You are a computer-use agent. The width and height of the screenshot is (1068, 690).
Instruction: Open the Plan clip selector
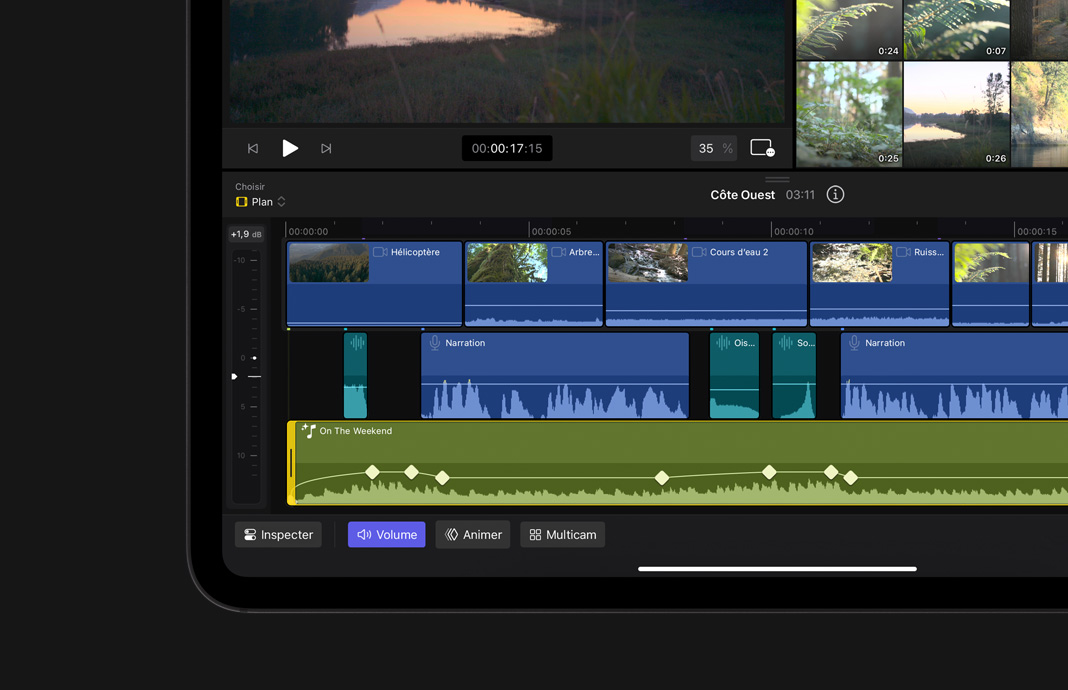click(260, 201)
